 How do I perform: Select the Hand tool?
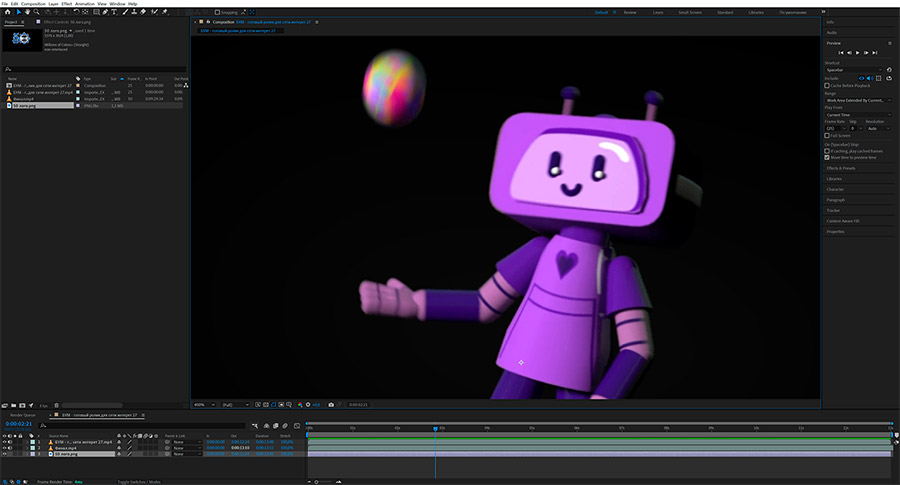[x=29, y=12]
